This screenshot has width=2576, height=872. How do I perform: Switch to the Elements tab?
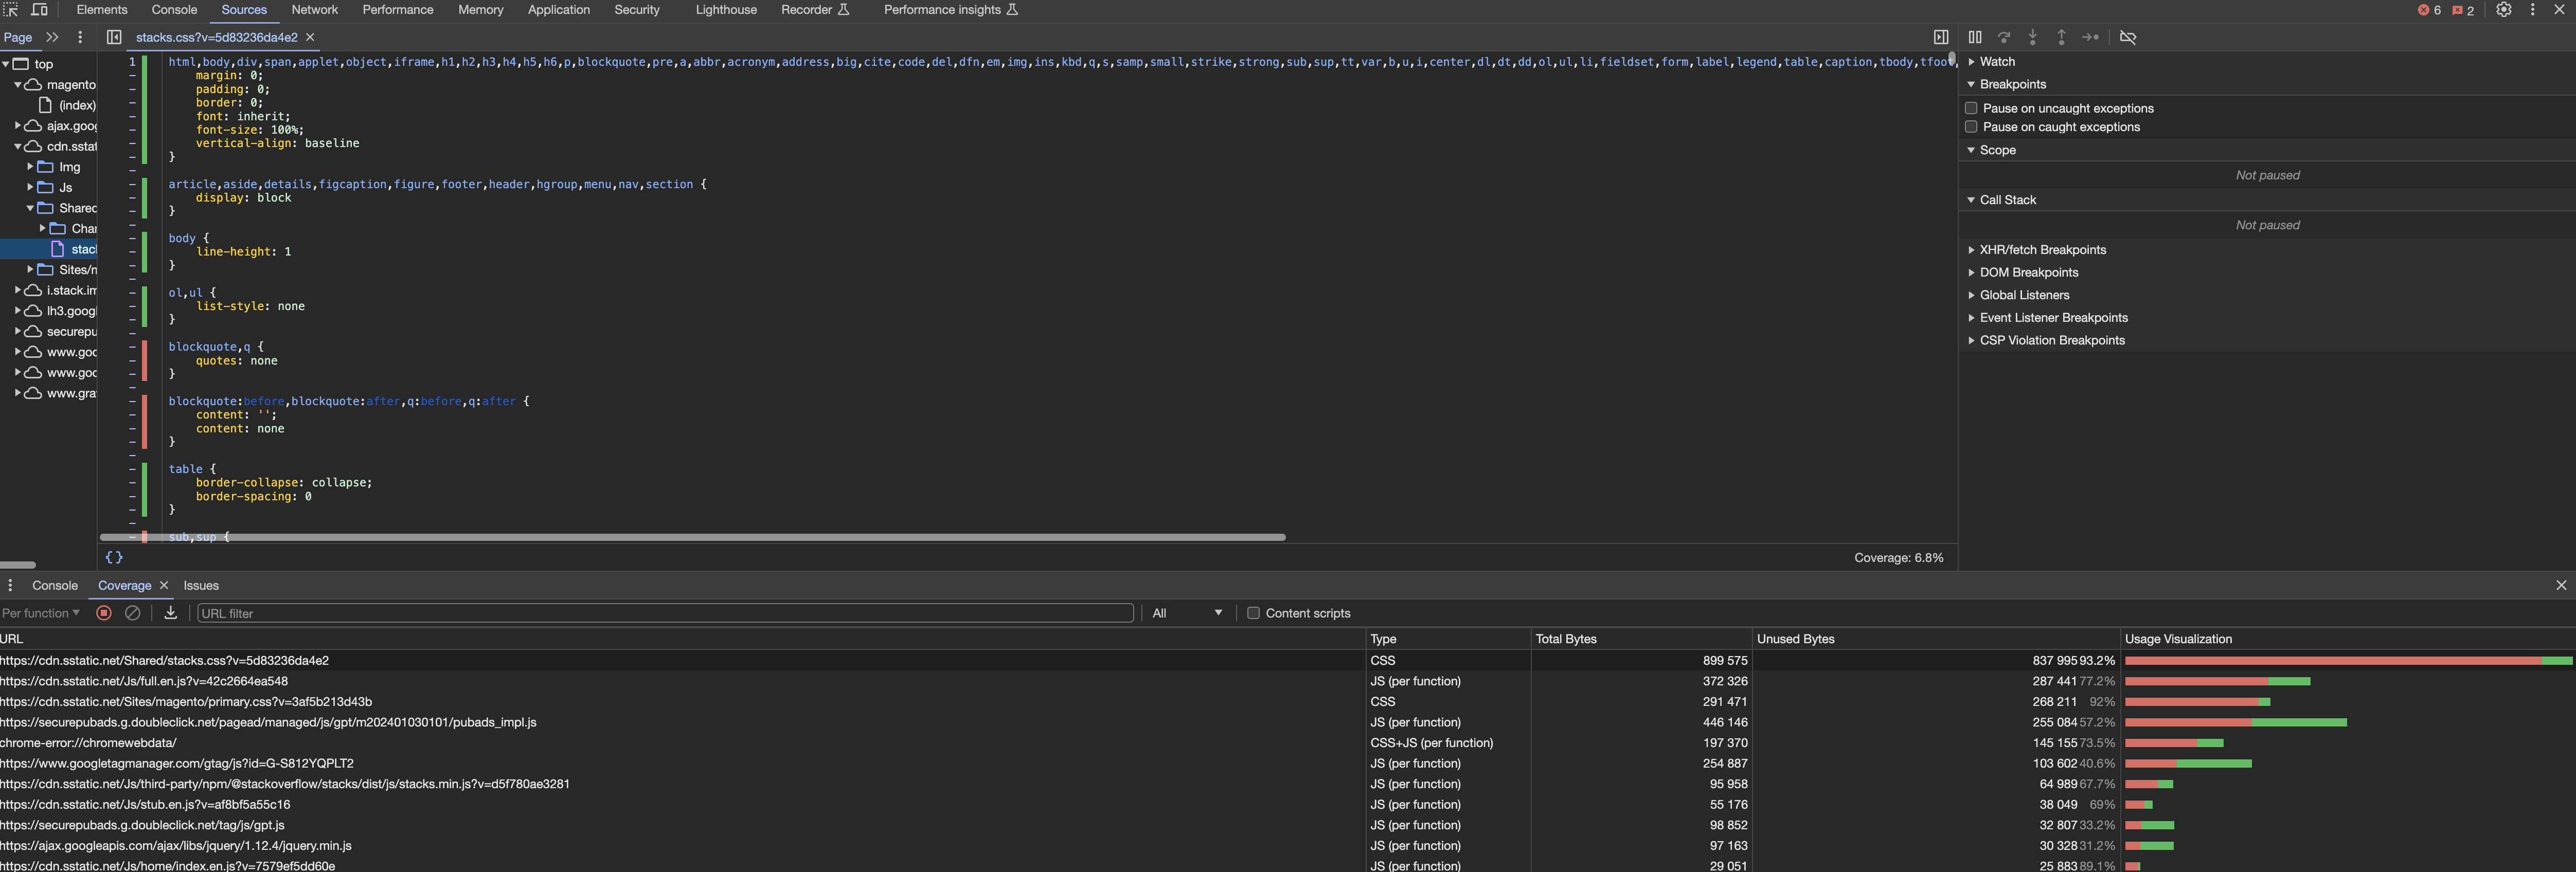[x=102, y=10]
